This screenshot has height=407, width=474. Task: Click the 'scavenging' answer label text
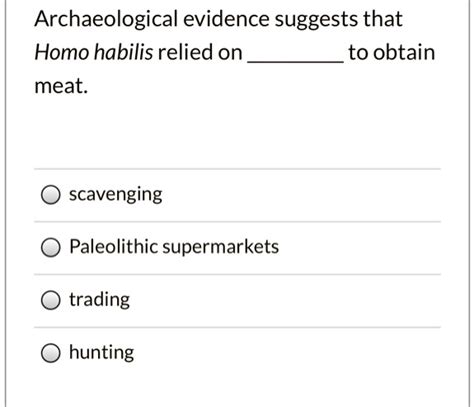tap(116, 195)
